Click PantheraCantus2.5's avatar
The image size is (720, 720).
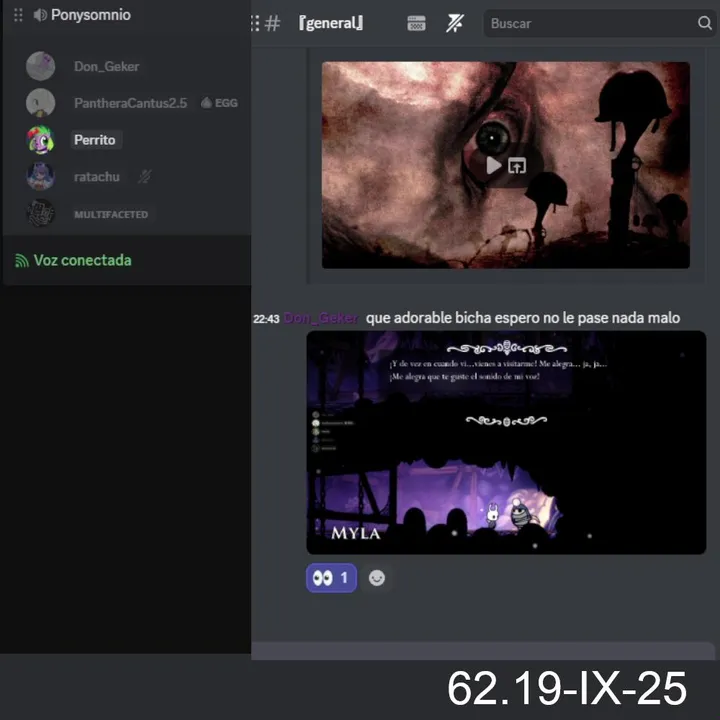pos(40,103)
